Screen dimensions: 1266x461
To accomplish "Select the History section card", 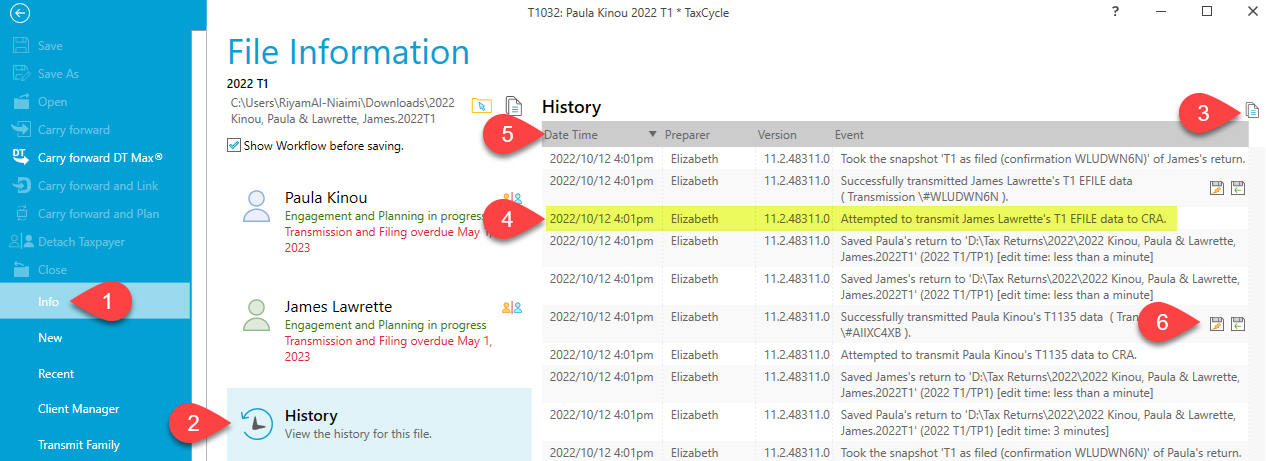I will click(380, 424).
